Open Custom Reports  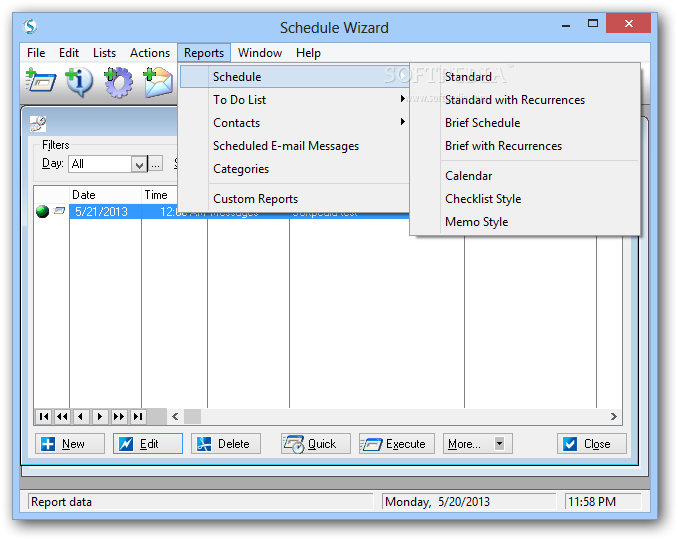click(294, 198)
